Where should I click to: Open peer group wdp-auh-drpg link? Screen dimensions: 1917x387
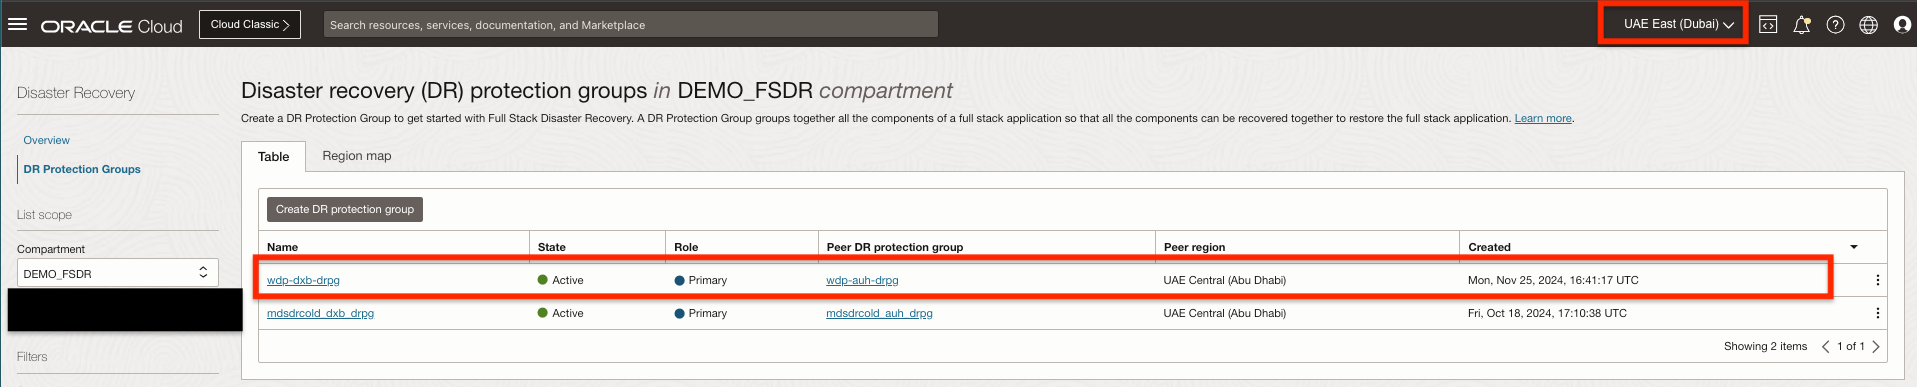(x=862, y=280)
